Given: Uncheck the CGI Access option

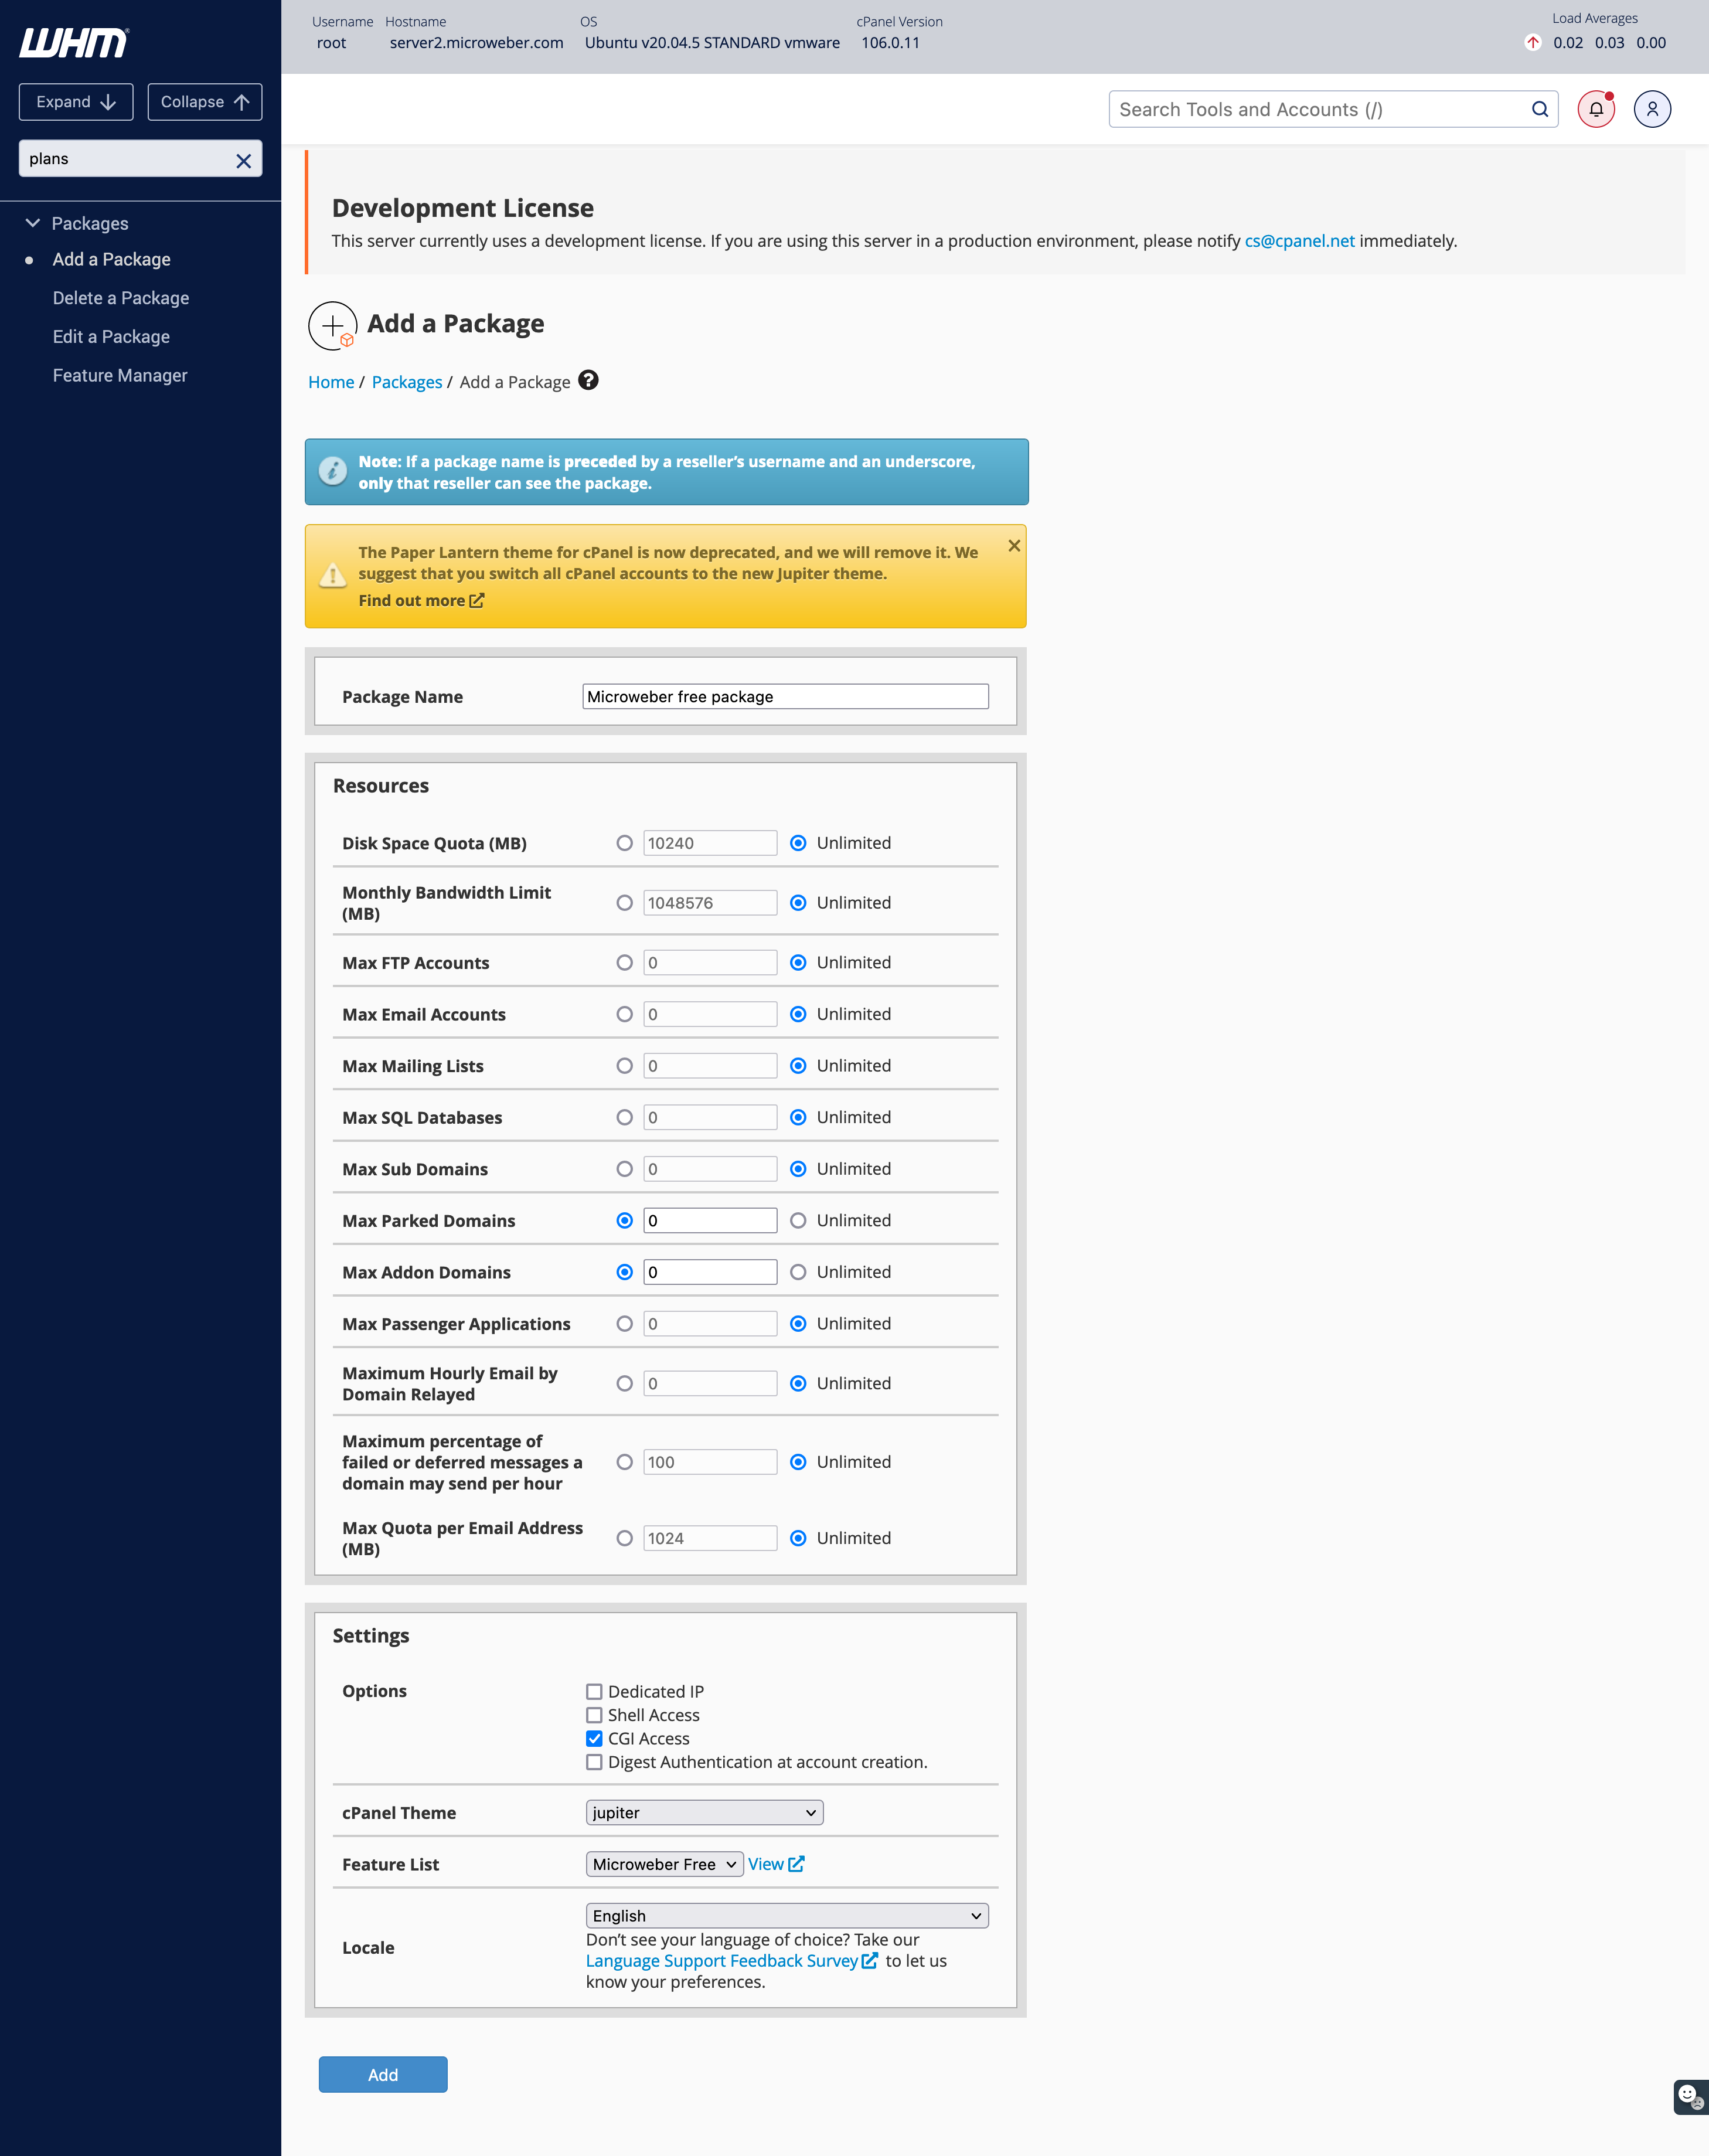Looking at the screenshot, I should pos(594,1738).
